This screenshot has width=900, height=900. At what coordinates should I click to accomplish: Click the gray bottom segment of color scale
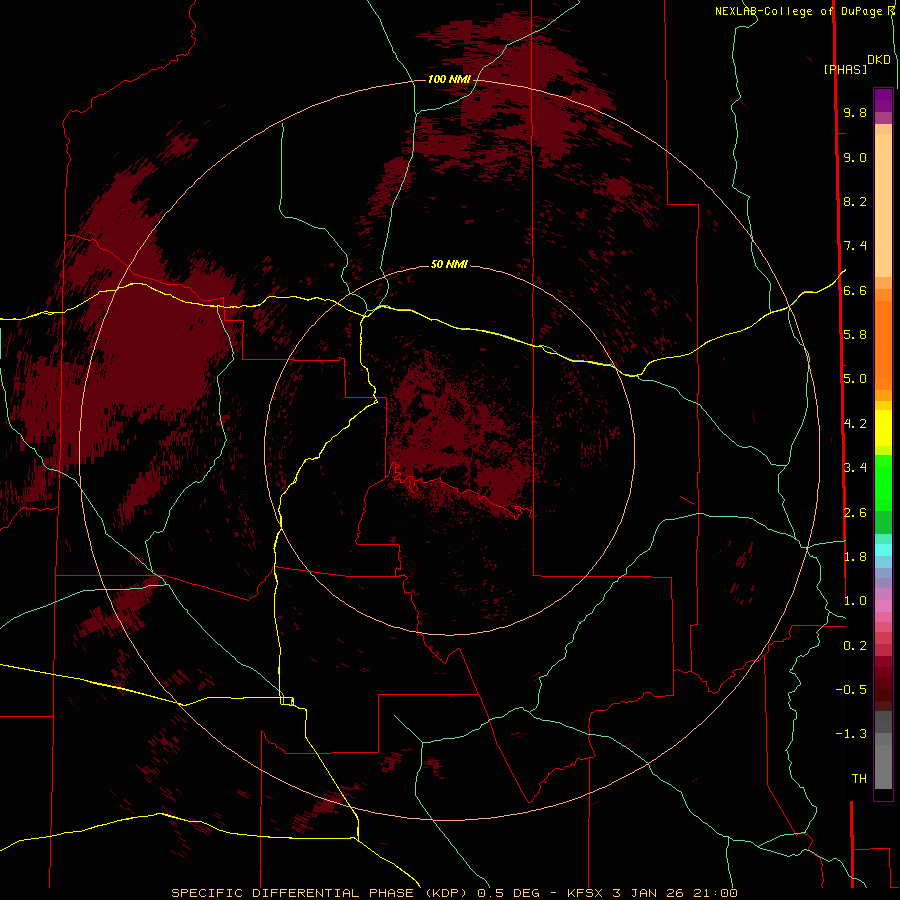883,766
